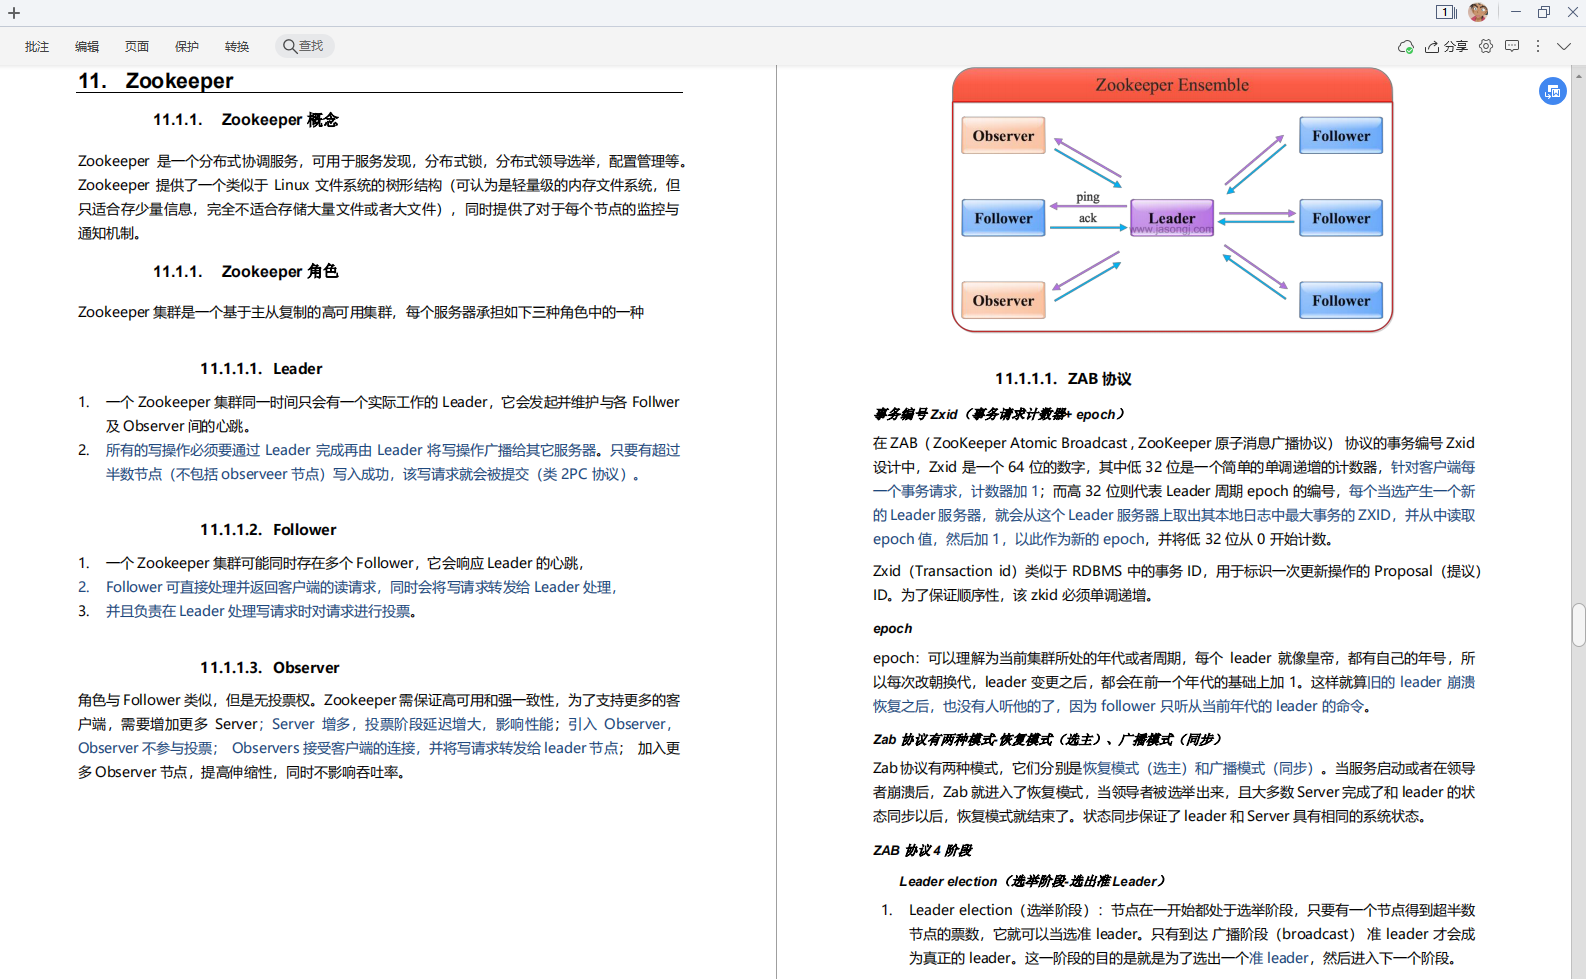The width and height of the screenshot is (1586, 979).
Task: Click the heading "11.1.1.1. ZAB 协议"
Action: tap(1063, 379)
